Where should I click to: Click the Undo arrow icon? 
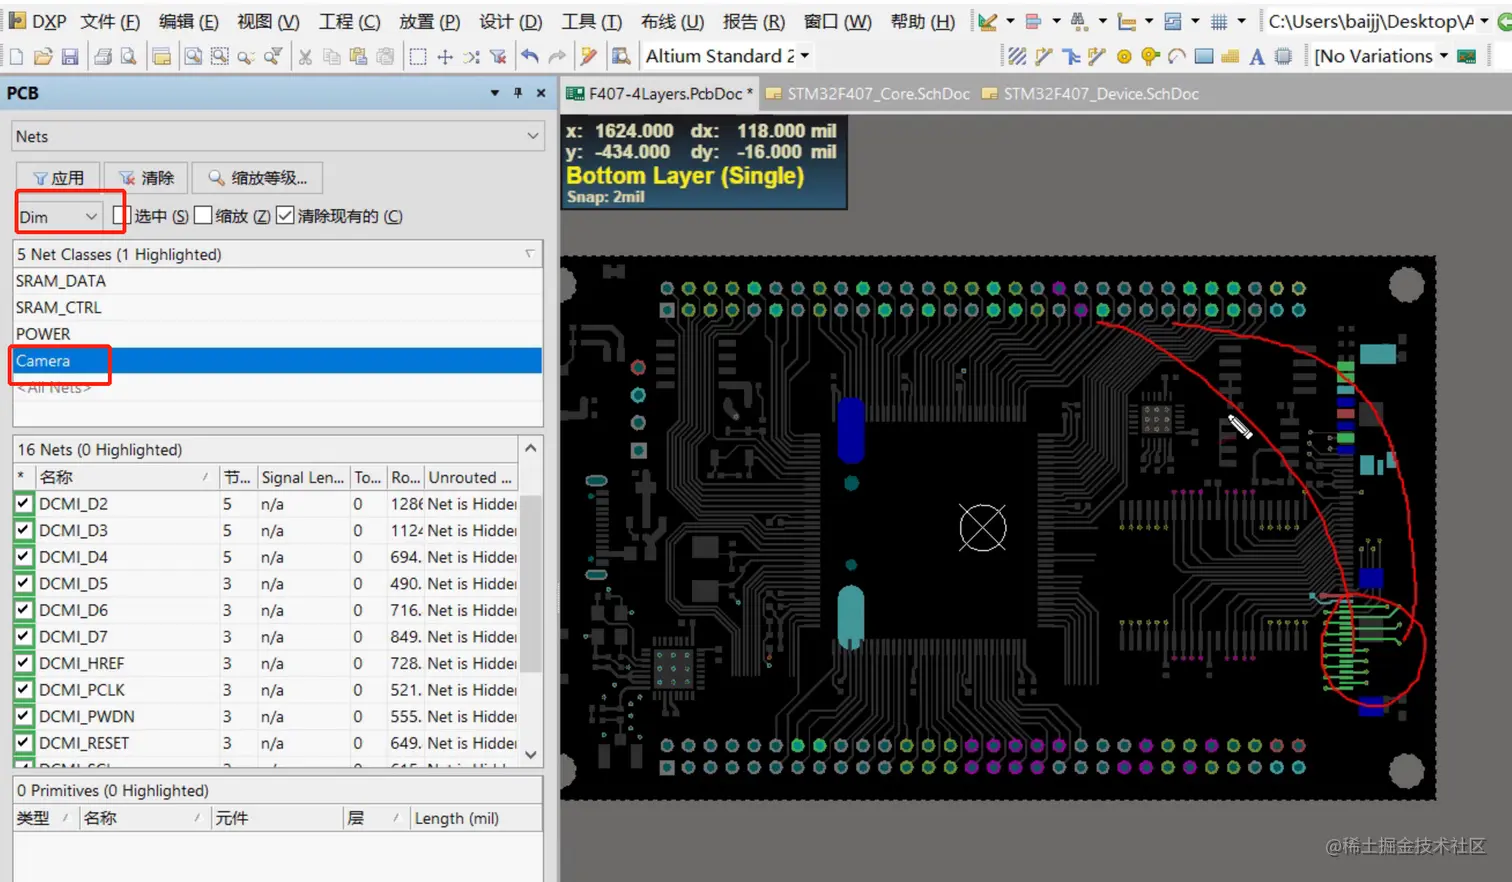[x=530, y=57]
